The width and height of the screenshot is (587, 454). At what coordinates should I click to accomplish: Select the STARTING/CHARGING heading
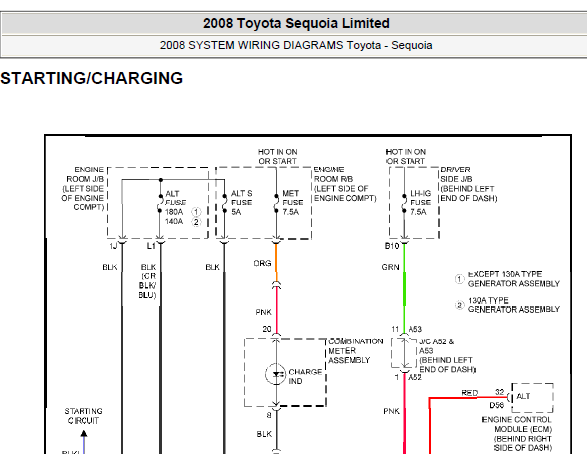91,79
